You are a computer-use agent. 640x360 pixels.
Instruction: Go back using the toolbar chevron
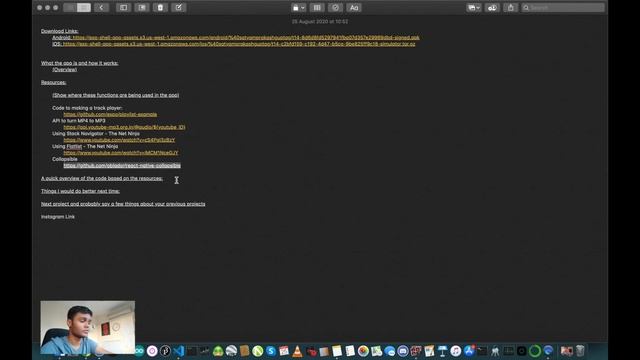(x=101, y=7)
